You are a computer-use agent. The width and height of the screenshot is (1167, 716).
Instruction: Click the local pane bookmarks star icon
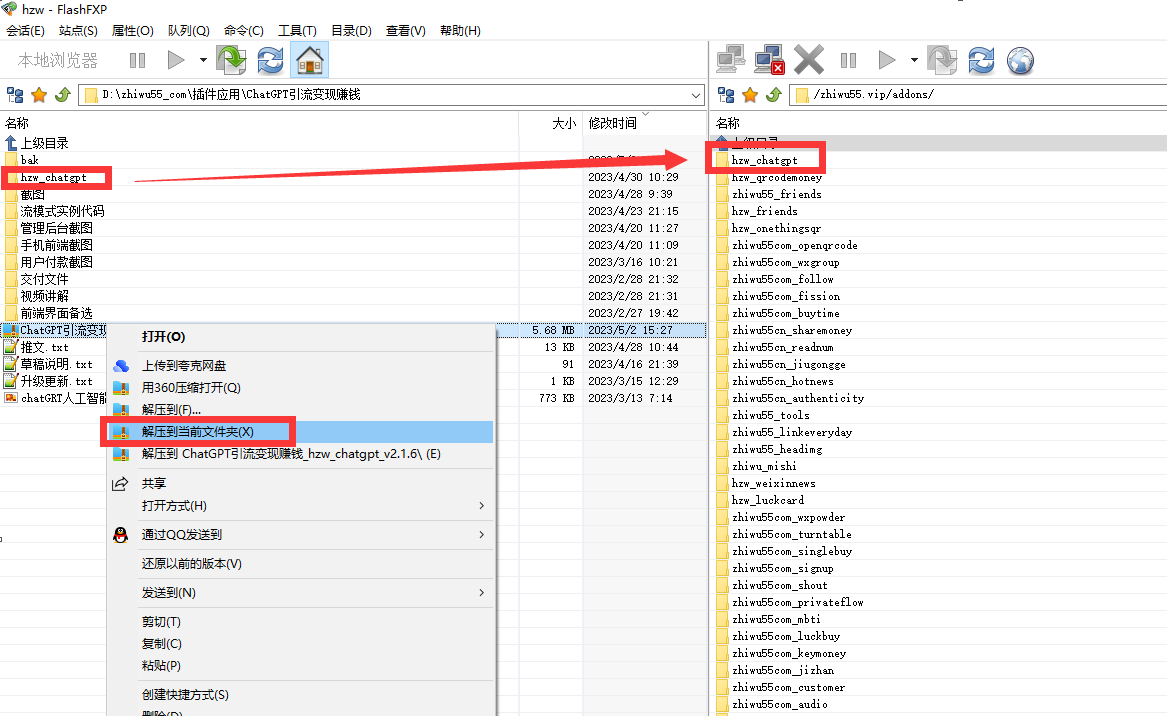click(x=39, y=95)
